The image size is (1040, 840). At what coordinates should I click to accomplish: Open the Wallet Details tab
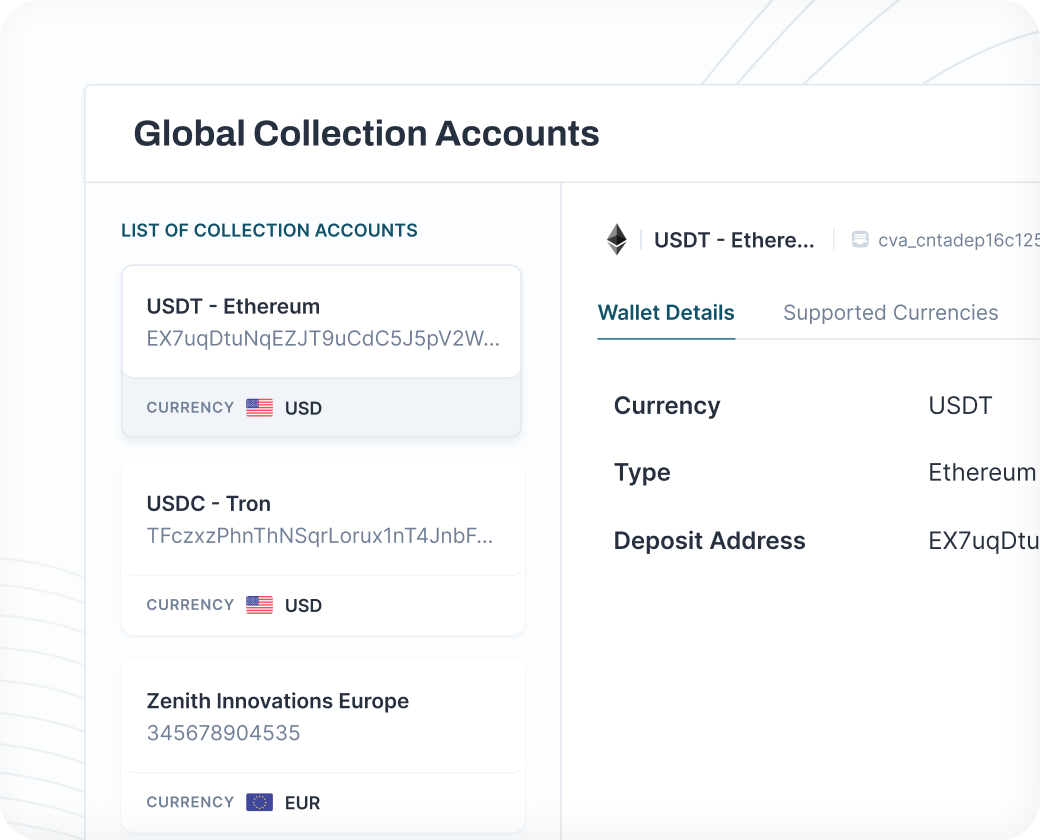(666, 313)
